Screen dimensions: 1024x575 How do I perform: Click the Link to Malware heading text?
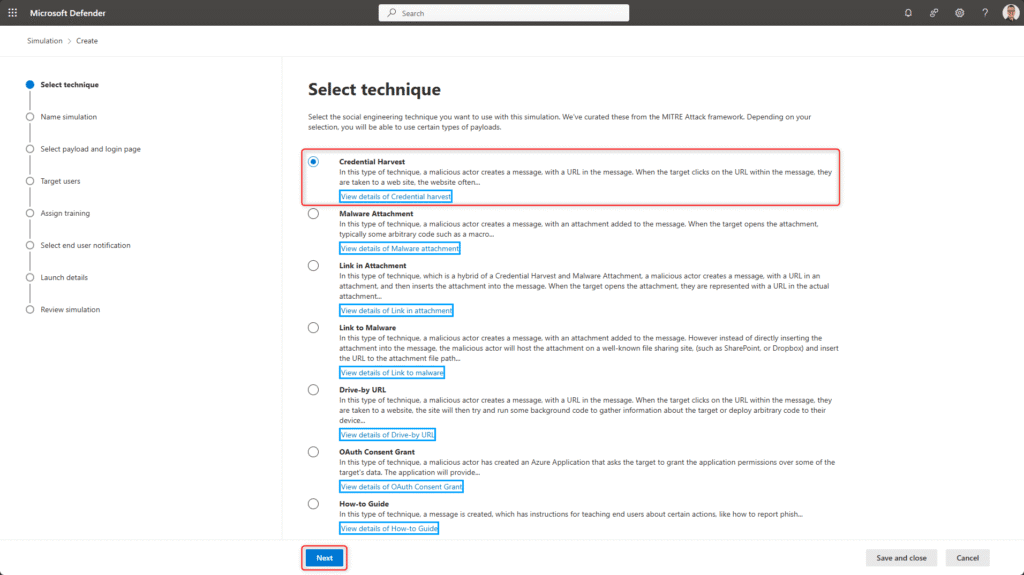pos(367,327)
